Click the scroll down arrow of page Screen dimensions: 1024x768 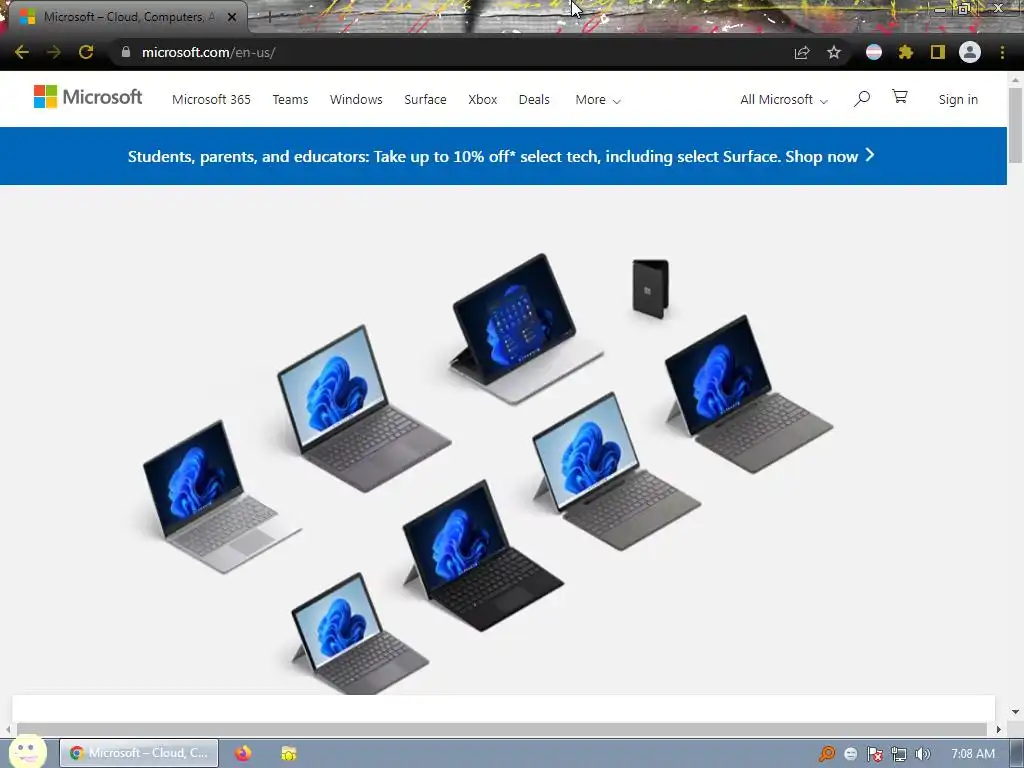[x=1015, y=711]
